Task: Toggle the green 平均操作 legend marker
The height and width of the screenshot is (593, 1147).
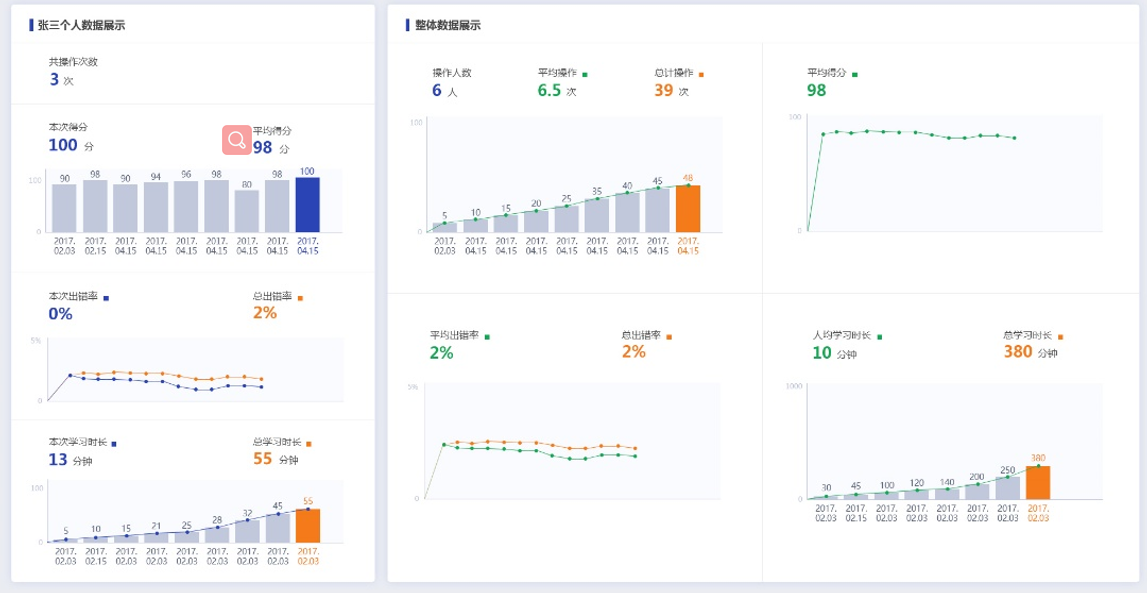Action: (585, 74)
